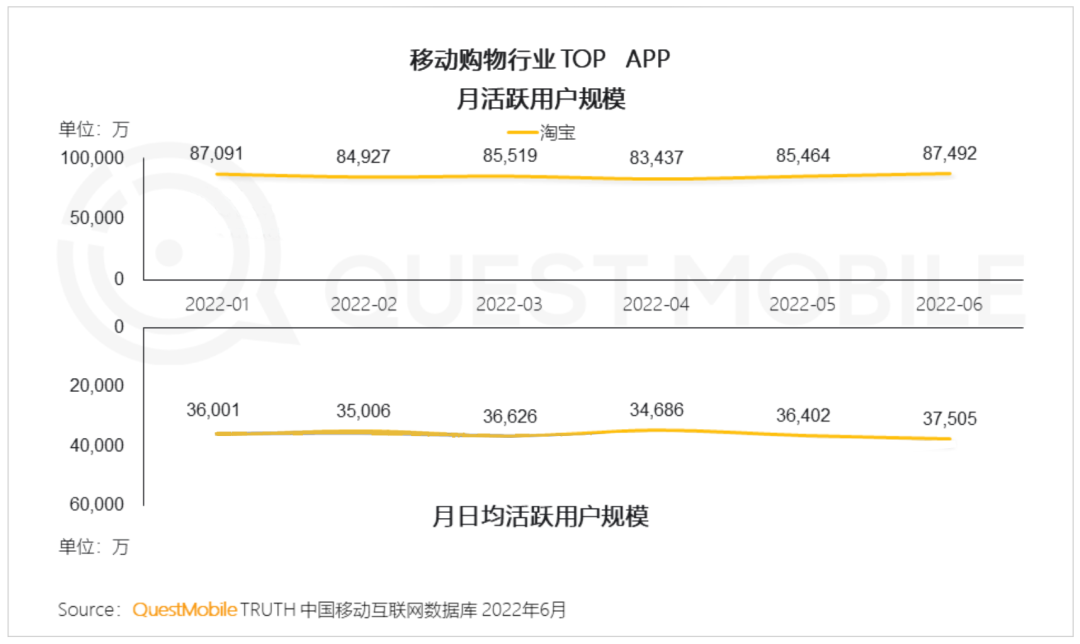1080x644 pixels.
Task: Click the 40,000 y-axis value
Action: (96, 445)
